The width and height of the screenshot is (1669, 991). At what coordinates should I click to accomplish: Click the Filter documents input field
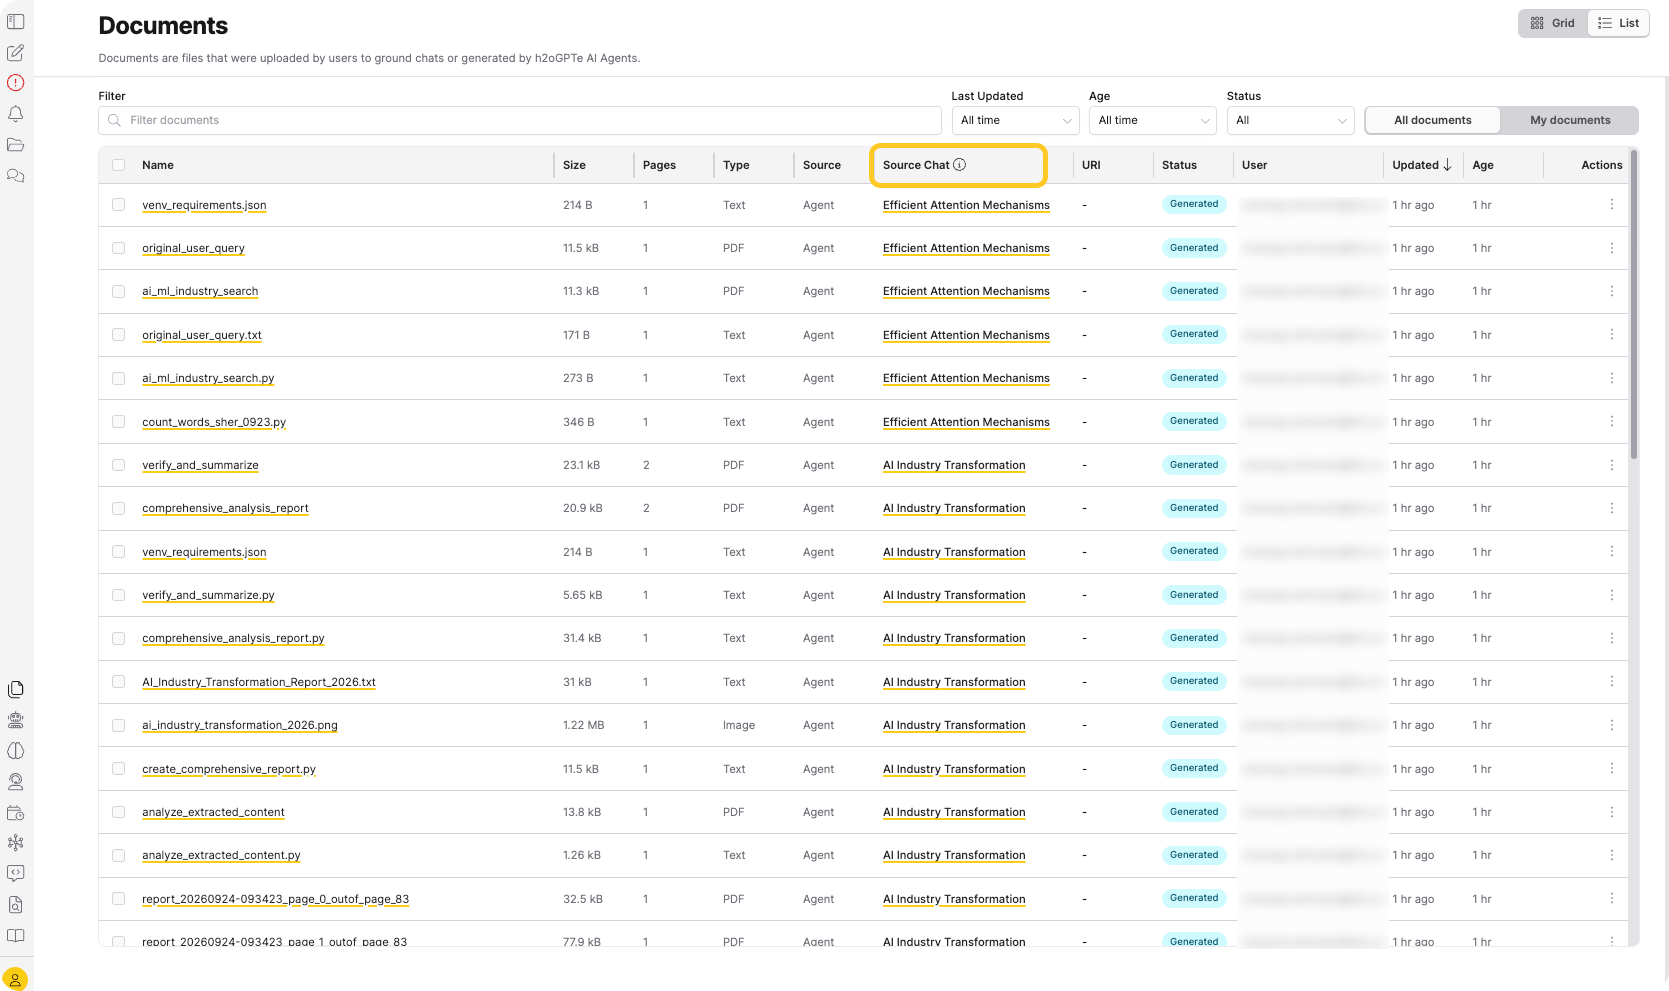click(x=520, y=120)
